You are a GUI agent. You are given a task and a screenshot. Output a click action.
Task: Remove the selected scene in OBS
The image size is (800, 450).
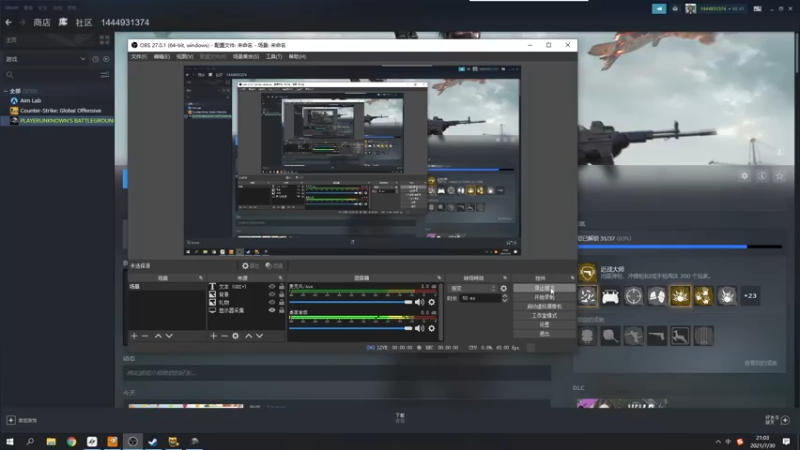click(x=145, y=336)
